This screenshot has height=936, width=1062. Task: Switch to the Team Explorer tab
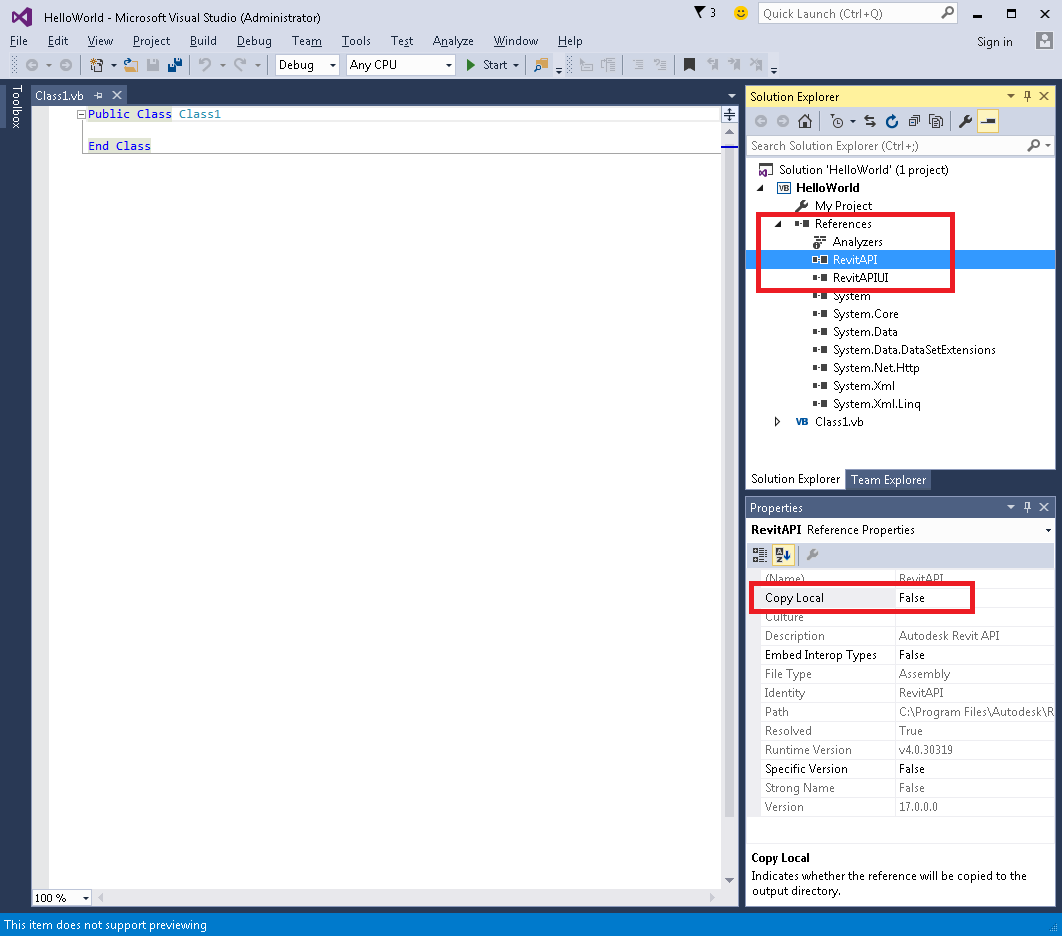(888, 479)
